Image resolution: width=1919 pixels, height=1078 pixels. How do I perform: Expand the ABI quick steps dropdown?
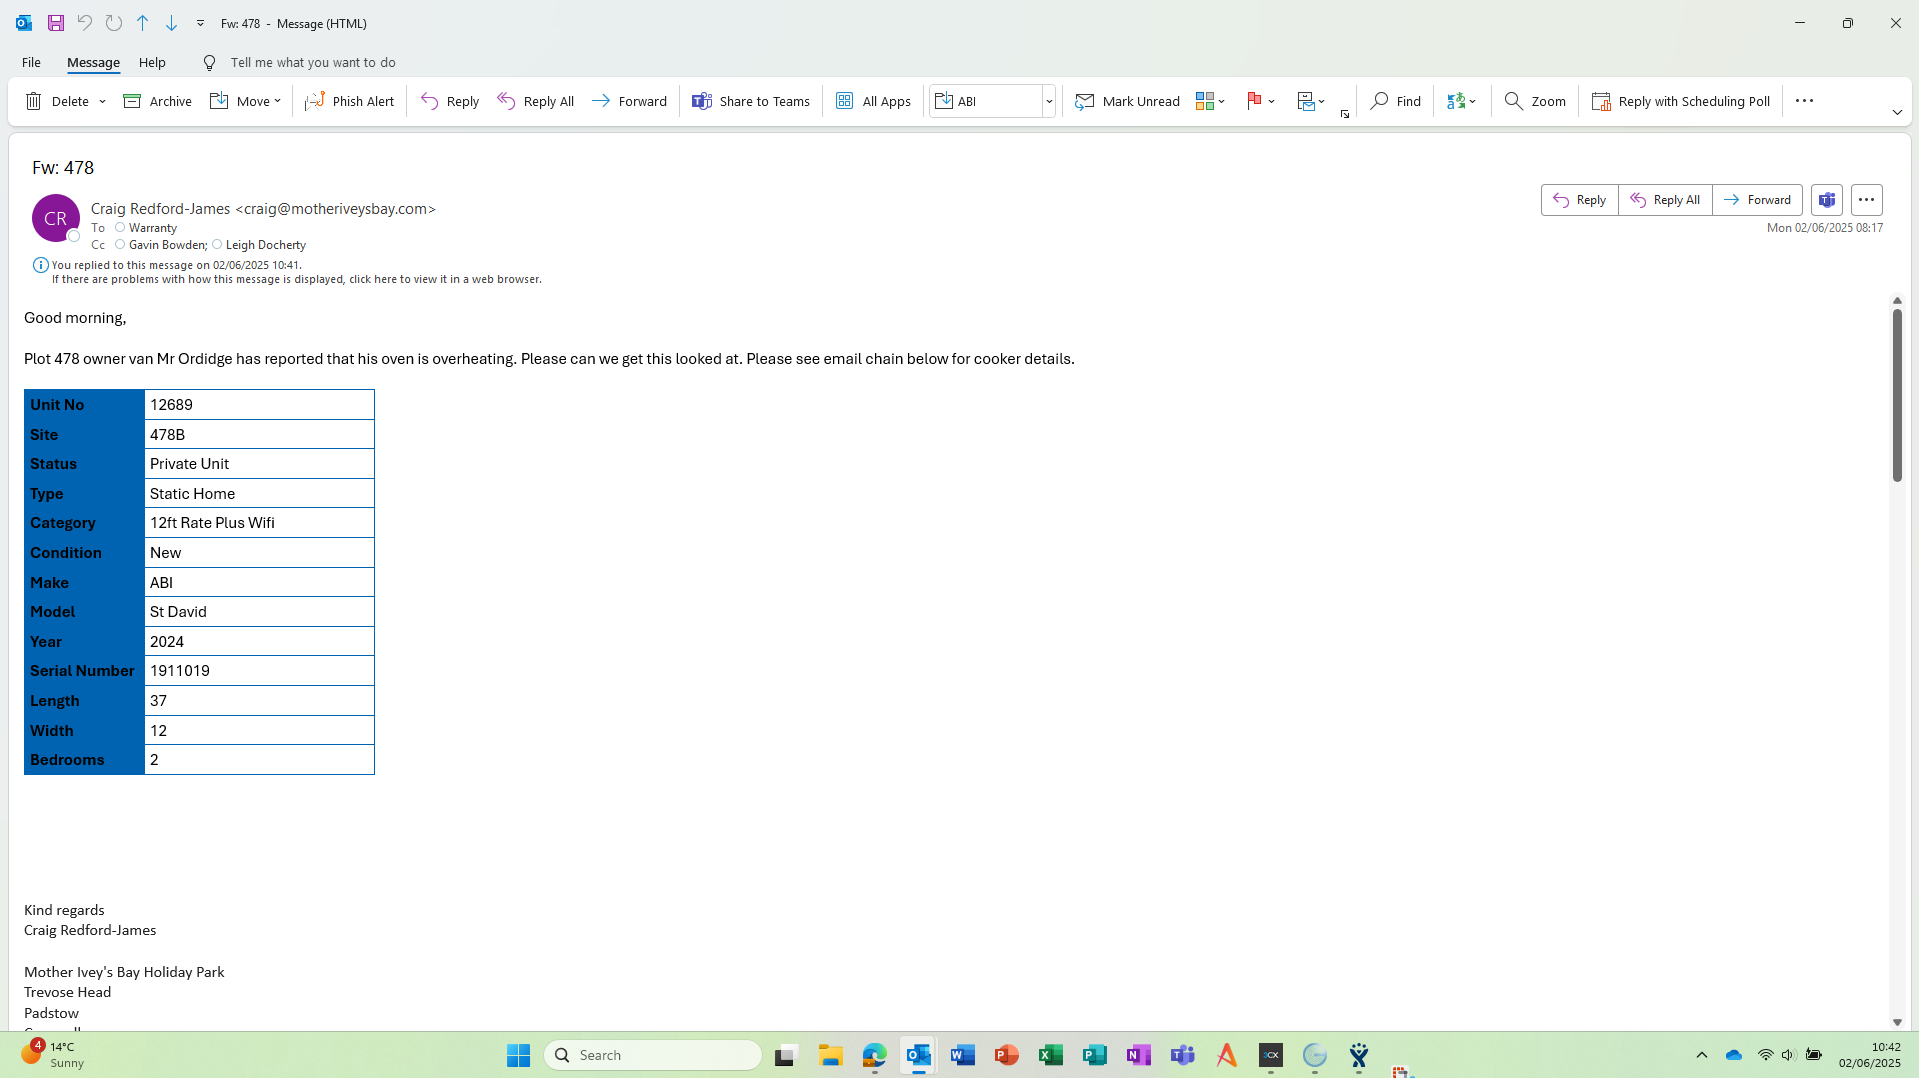pyautogui.click(x=1049, y=101)
